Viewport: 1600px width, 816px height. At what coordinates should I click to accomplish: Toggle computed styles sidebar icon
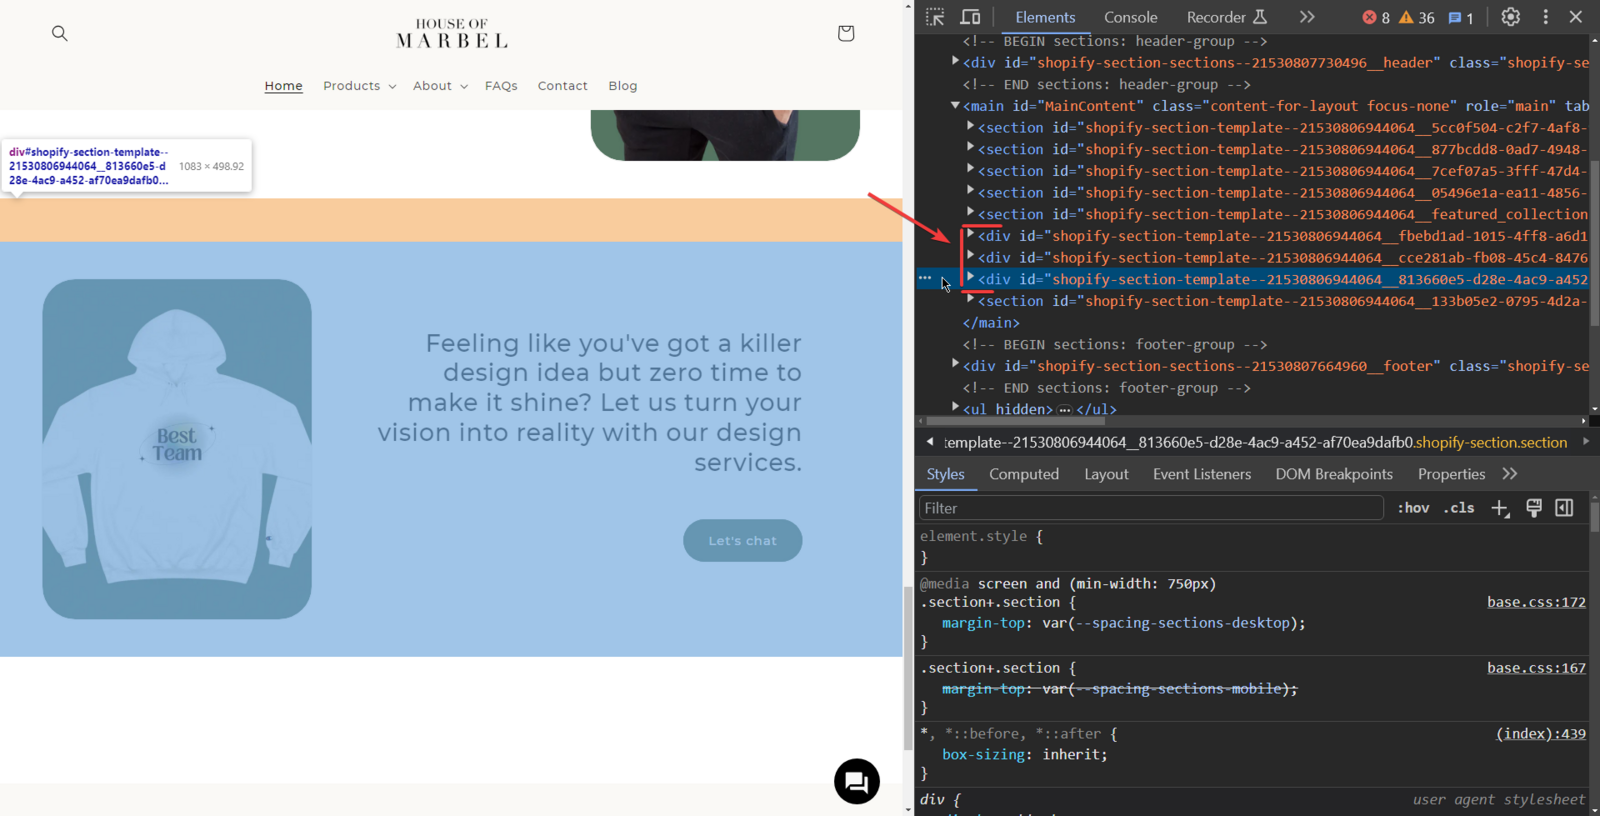point(1565,508)
